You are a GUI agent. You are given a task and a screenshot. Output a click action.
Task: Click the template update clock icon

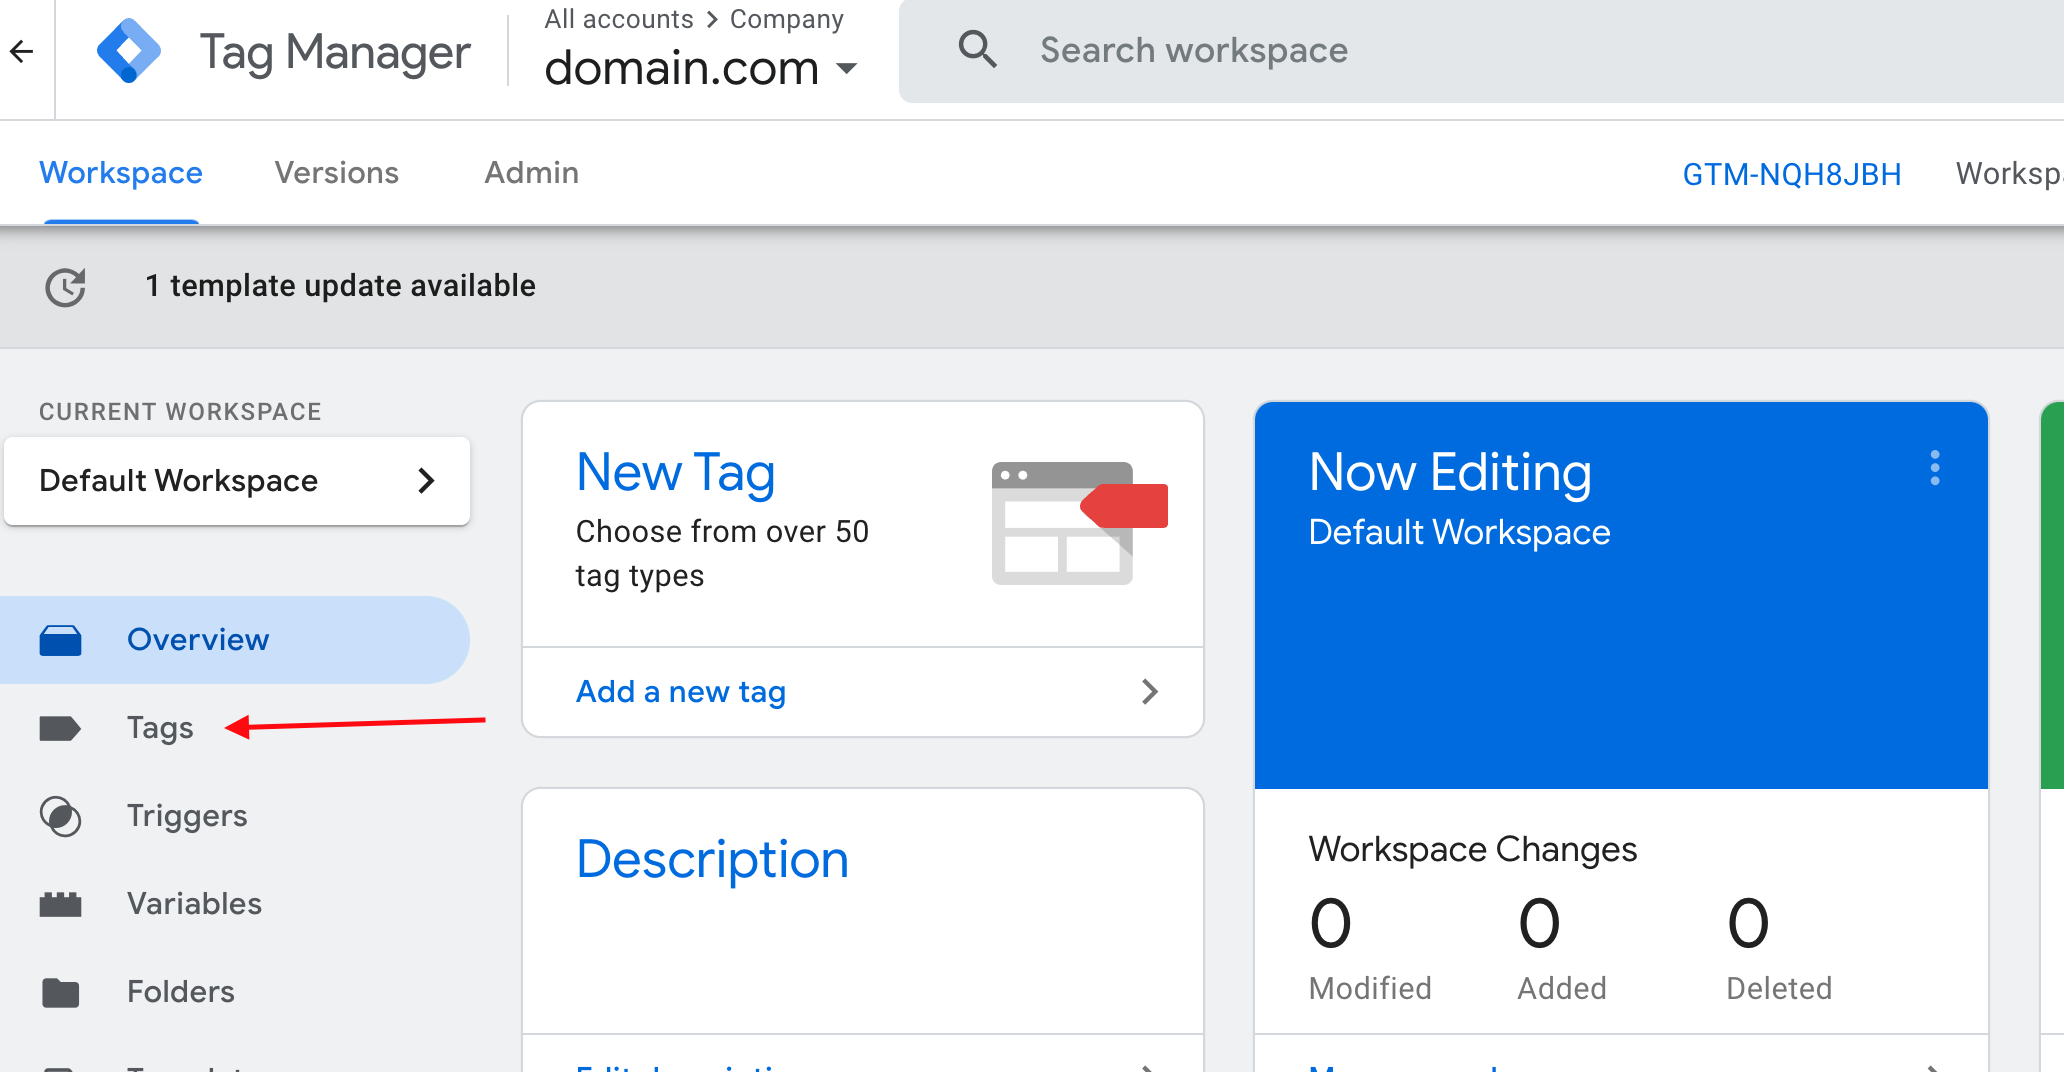[66, 287]
